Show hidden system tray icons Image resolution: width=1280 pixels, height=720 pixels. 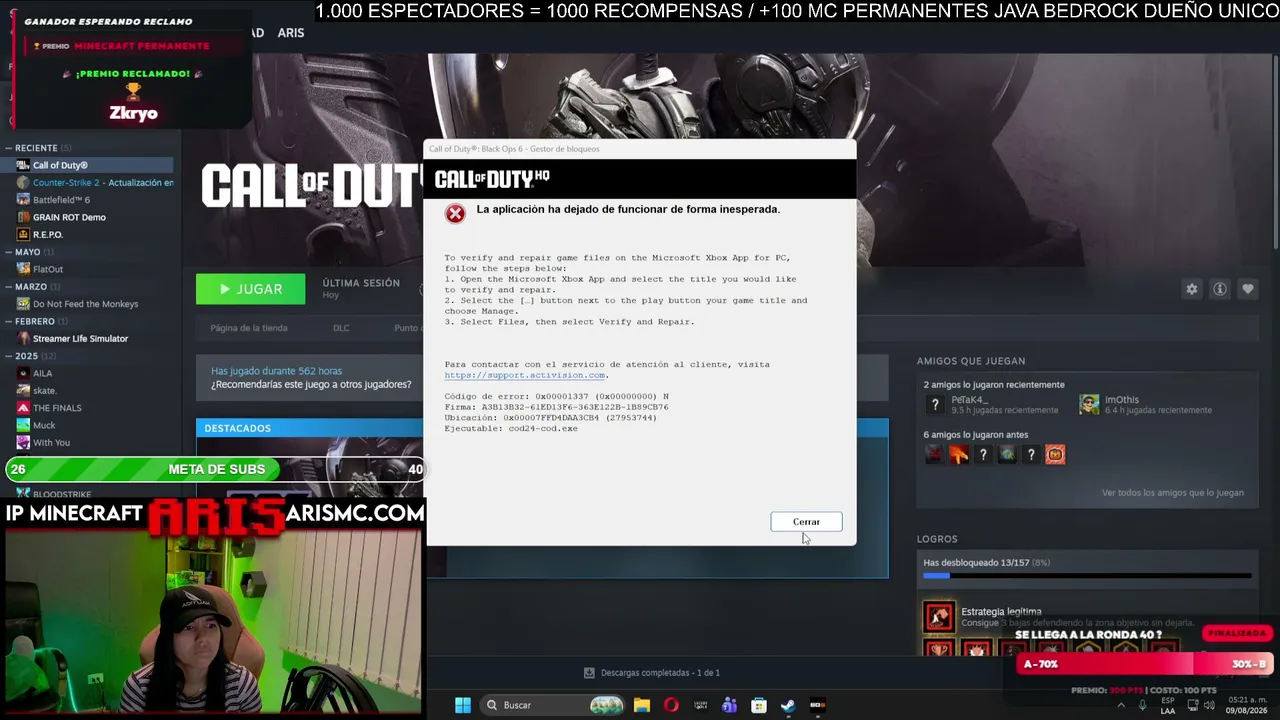tap(1121, 705)
